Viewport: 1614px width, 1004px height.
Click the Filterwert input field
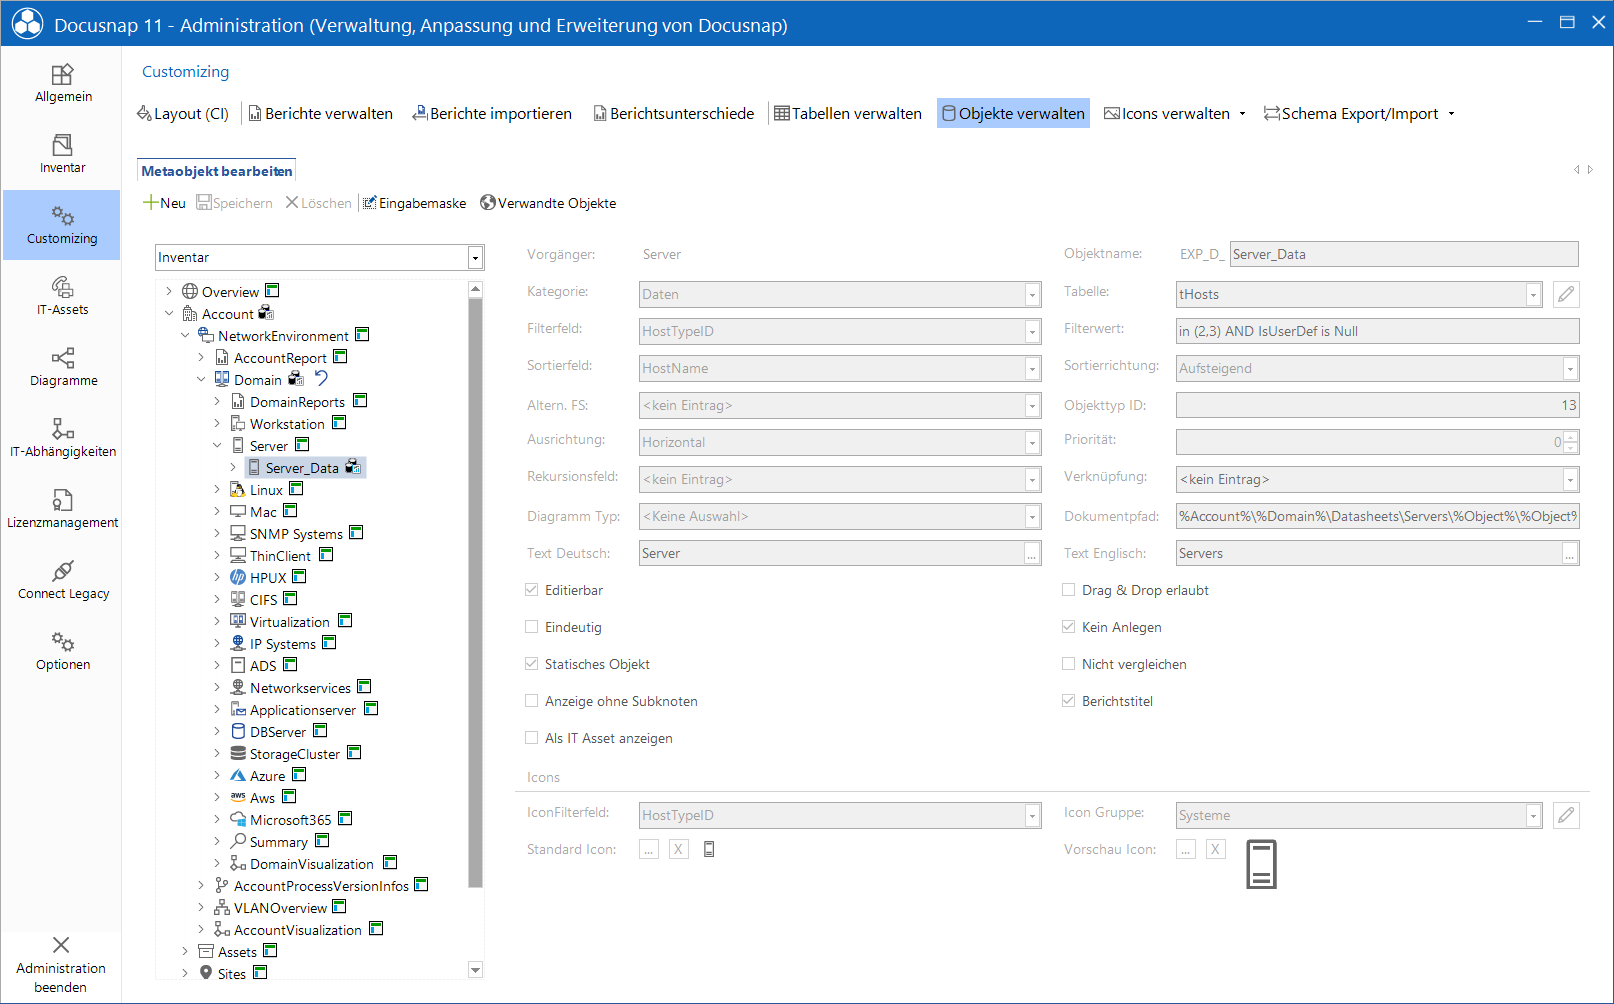pos(1378,331)
